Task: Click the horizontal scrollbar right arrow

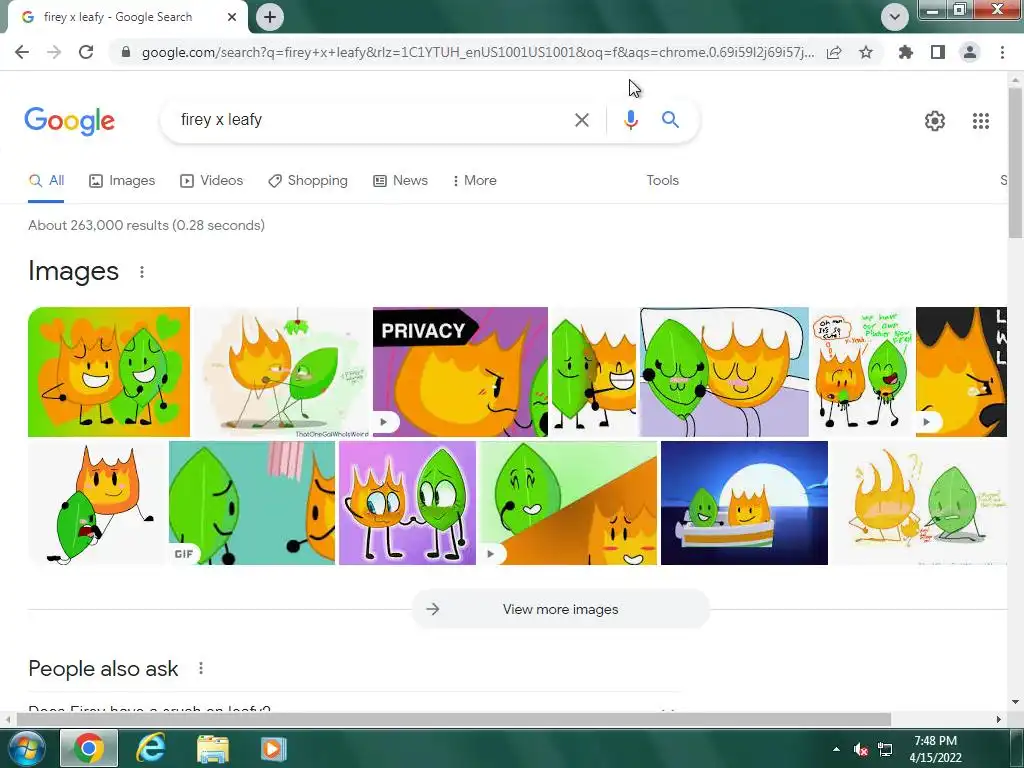Action: pos(999,719)
